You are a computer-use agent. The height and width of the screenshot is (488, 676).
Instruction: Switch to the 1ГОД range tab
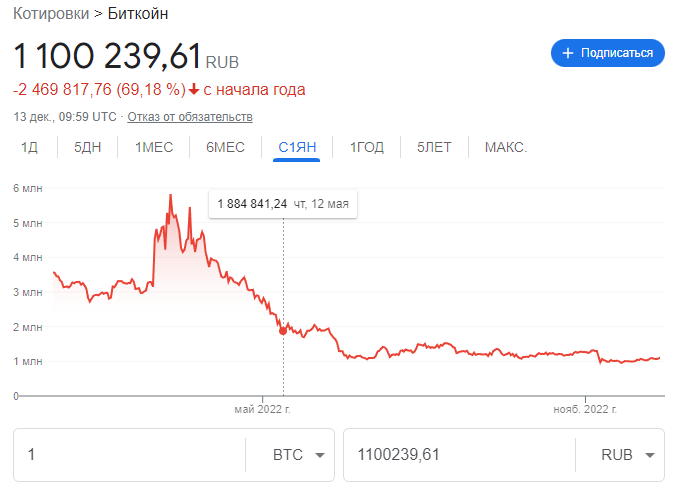(366, 147)
